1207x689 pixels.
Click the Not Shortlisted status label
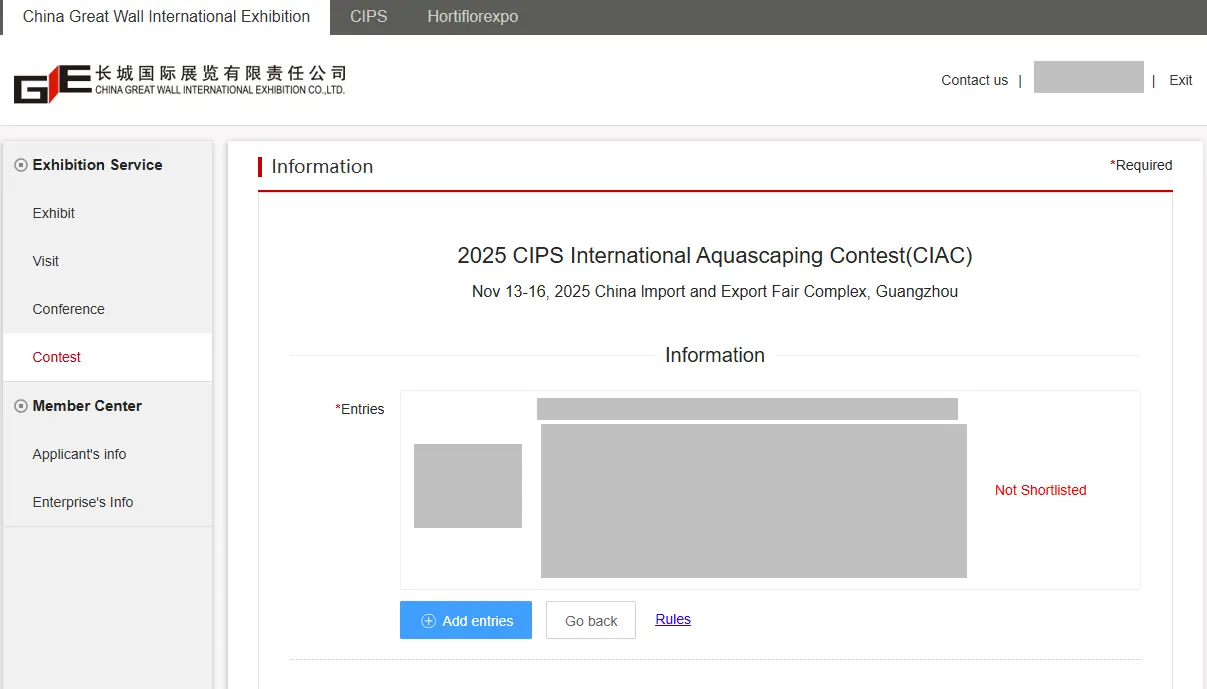[1040, 490]
